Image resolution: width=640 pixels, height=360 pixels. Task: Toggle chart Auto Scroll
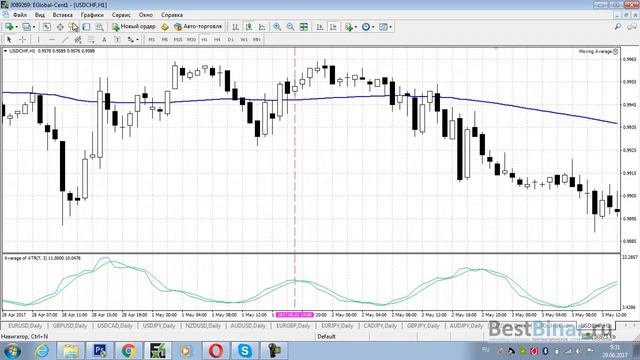pyautogui.click(x=320, y=27)
